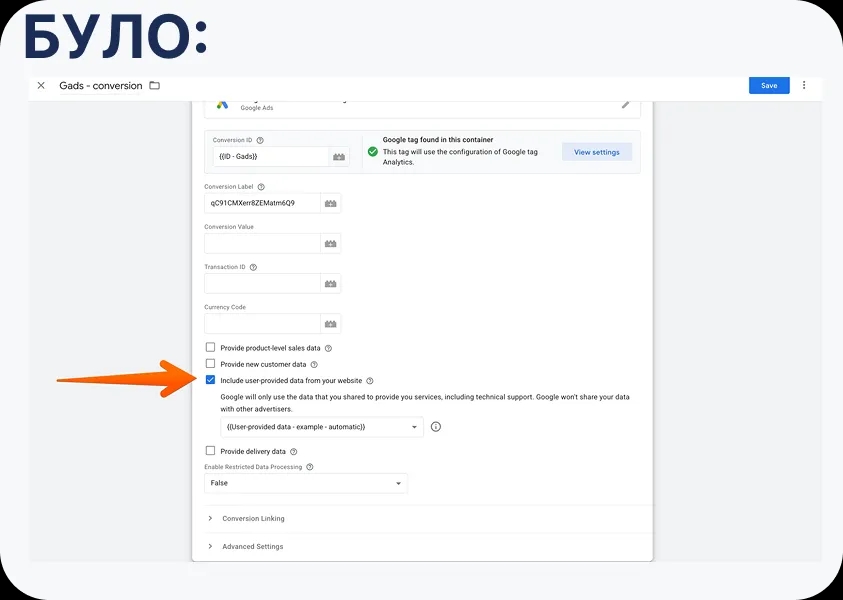The height and width of the screenshot is (600, 843).
Task: Open help for Conversion ID
Action: coord(260,140)
